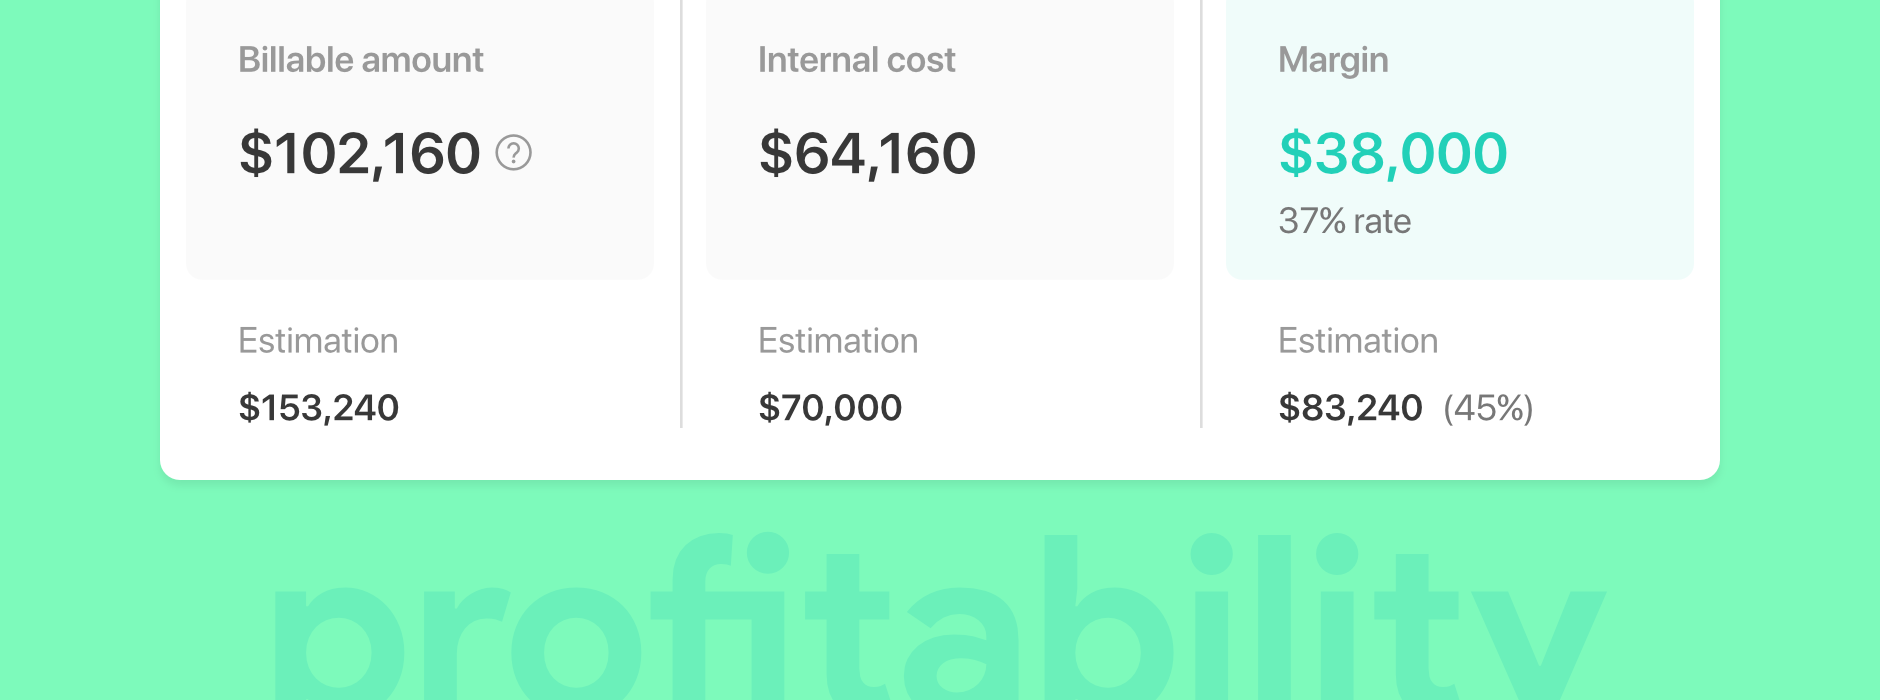Viewport: 1880px width, 700px height.
Task: Click the help icon beside $102,160
Action: (514, 153)
